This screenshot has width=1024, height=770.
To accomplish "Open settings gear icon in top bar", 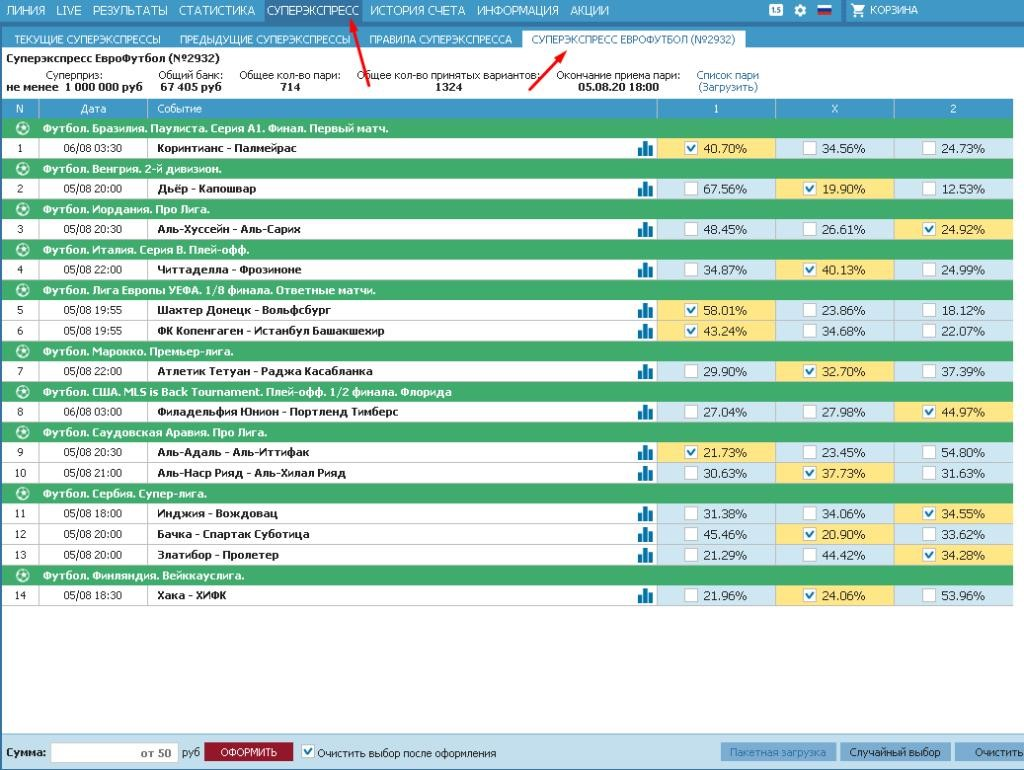I will click(800, 10).
